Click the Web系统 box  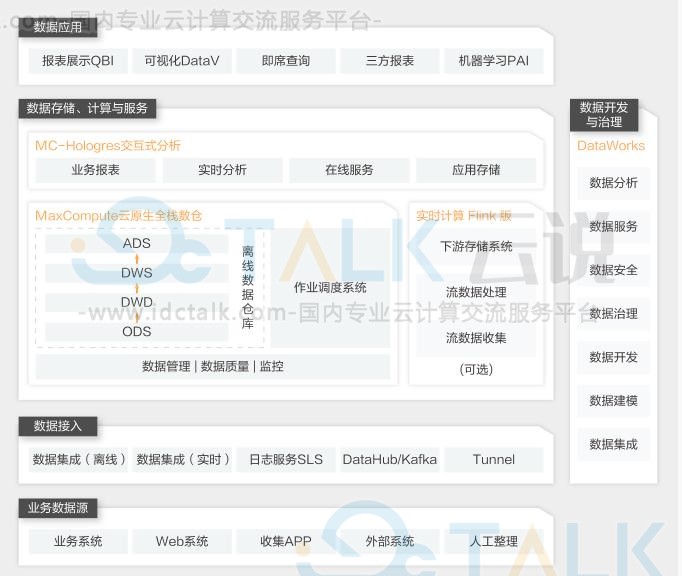(182, 541)
